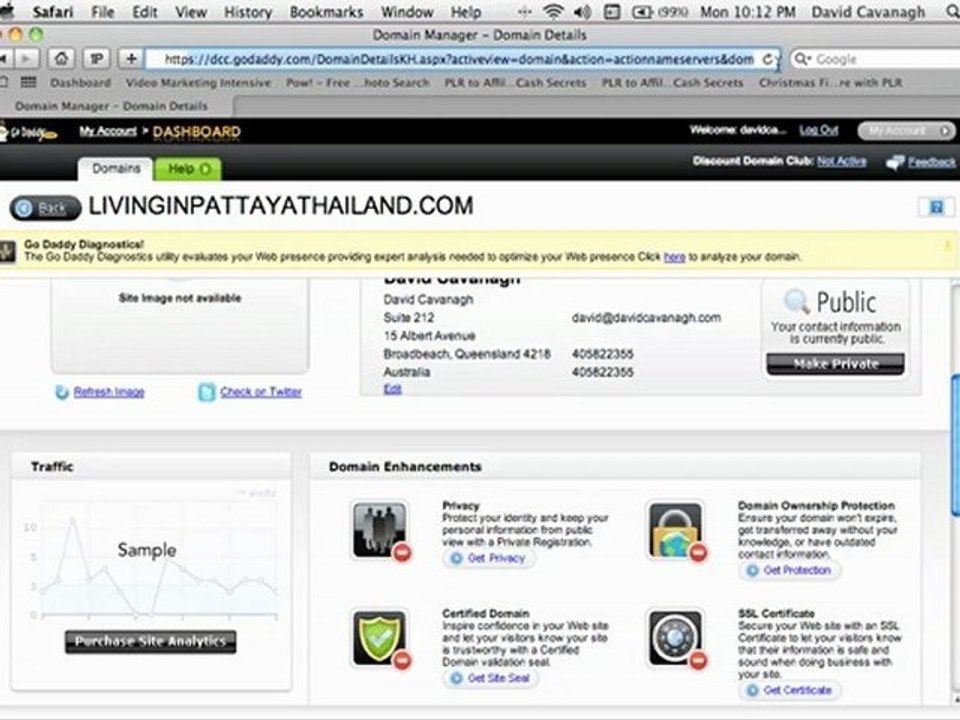Viewport: 960px width, 720px height.
Task: Dismiss the Go Daddy Diagnostics banner X
Action: pos(948,246)
